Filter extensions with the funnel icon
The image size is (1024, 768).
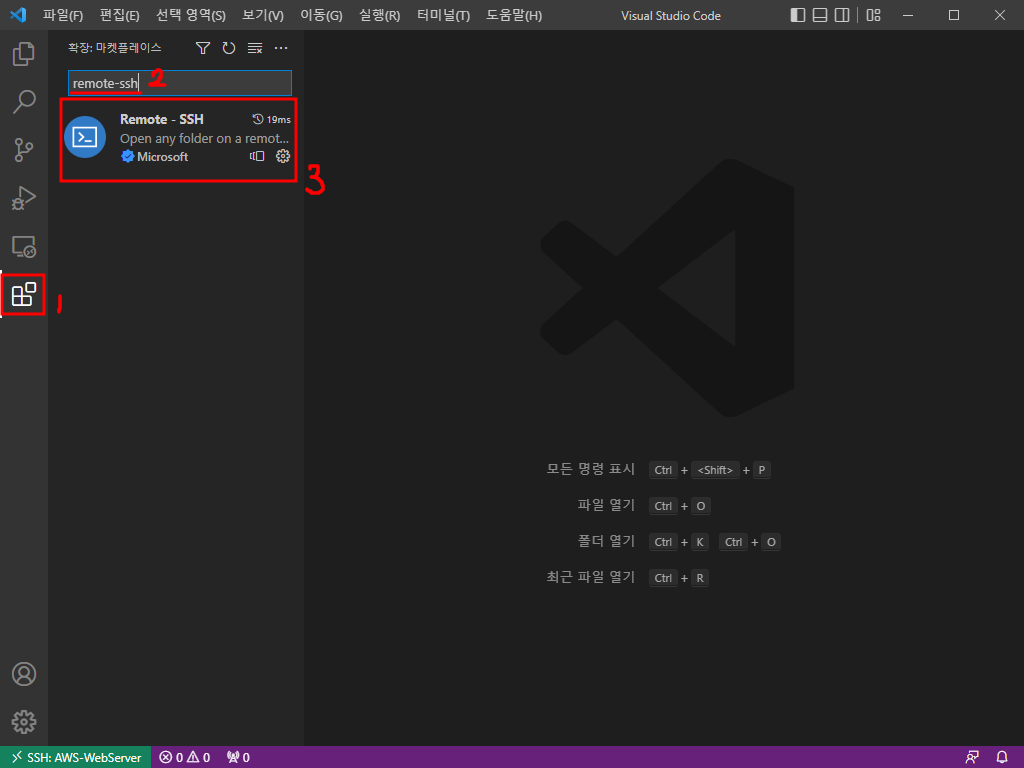pyautogui.click(x=203, y=48)
